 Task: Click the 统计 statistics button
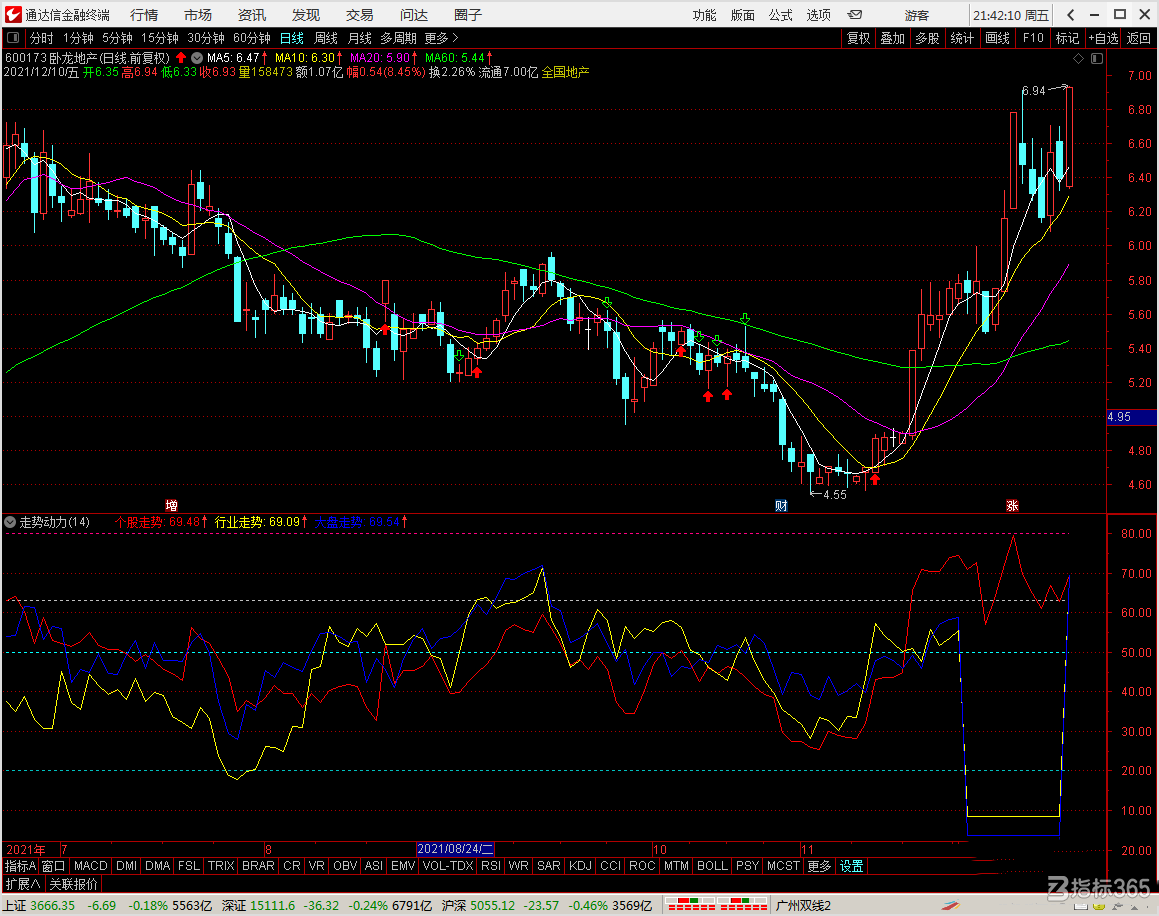(962, 38)
